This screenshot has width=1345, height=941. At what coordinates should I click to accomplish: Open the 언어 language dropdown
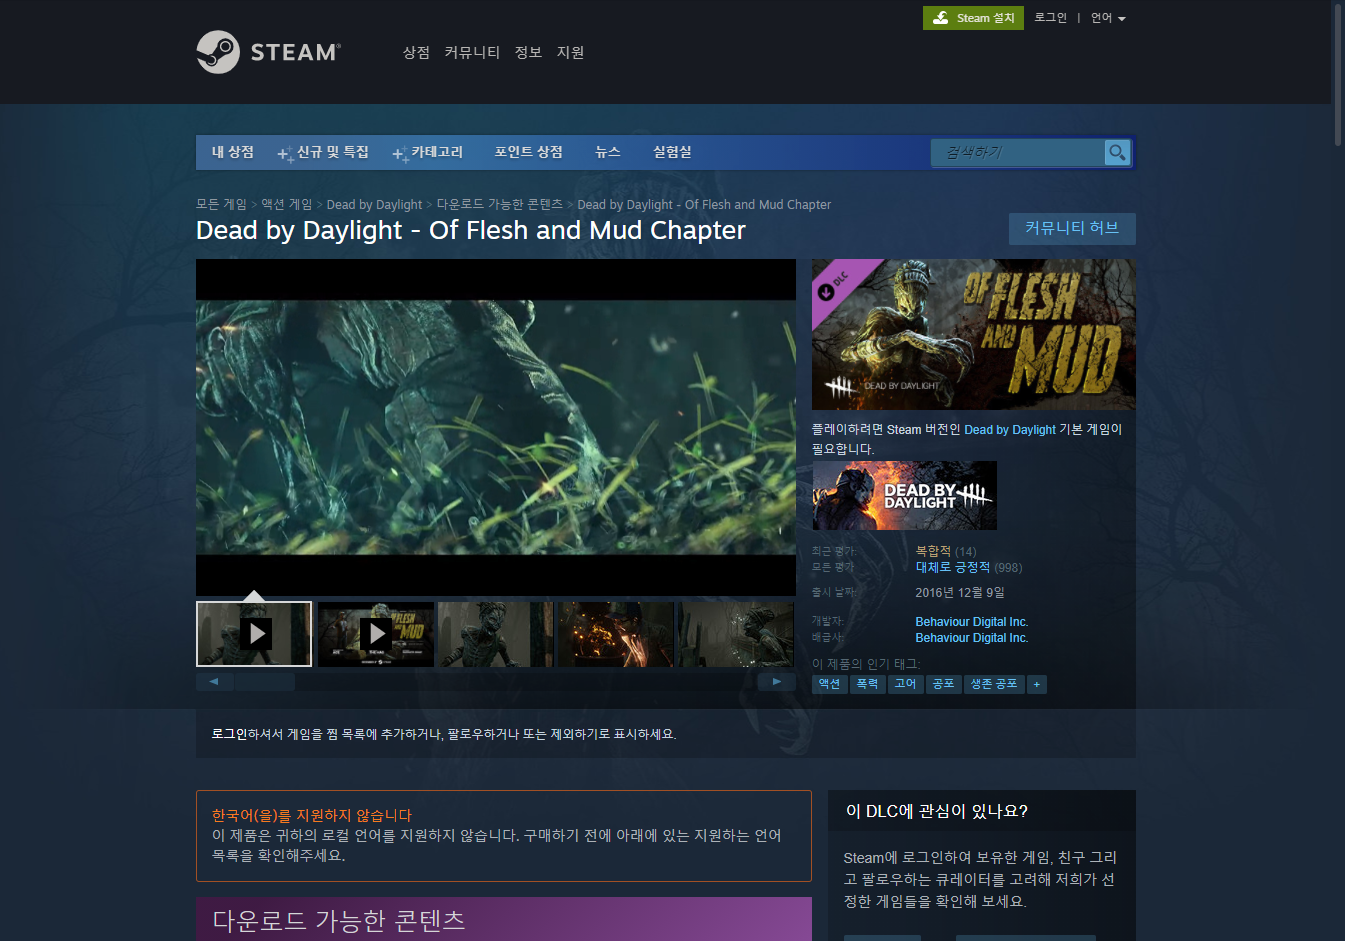[1108, 18]
